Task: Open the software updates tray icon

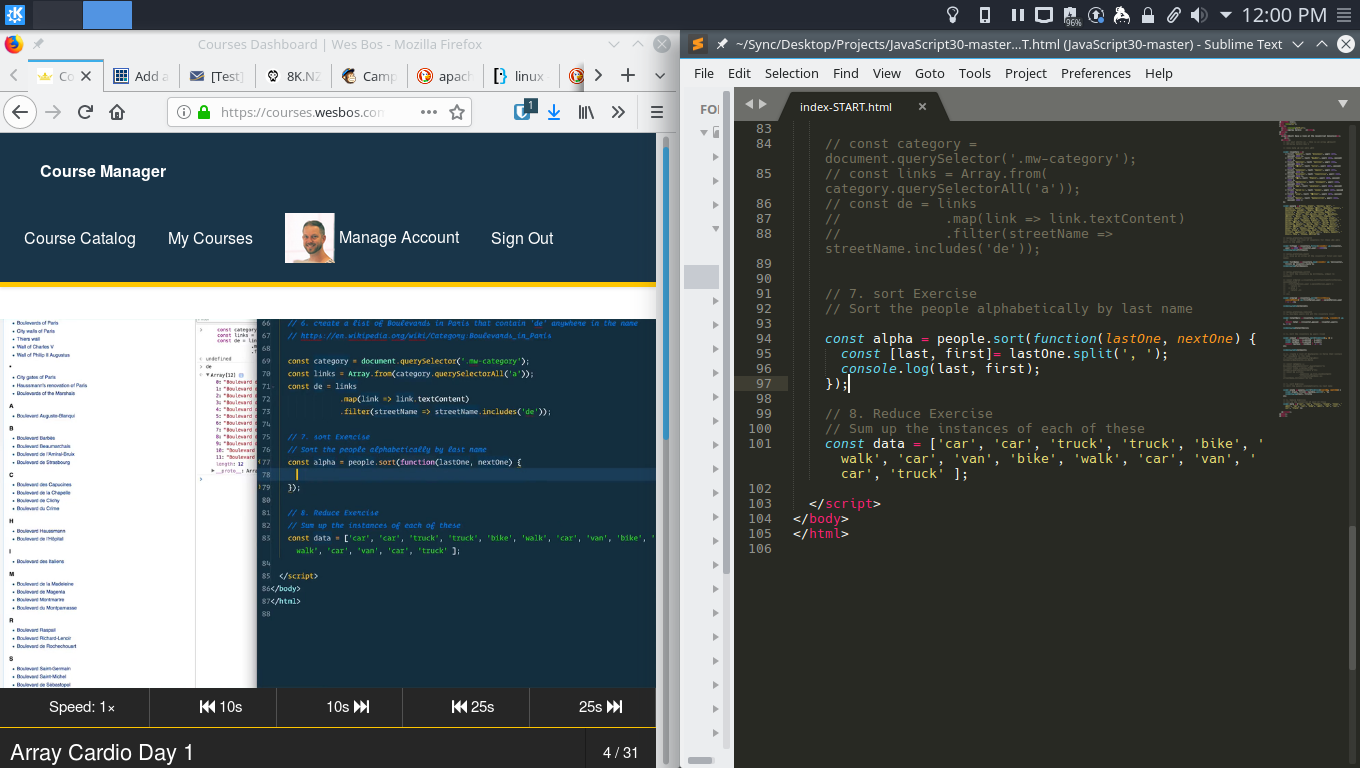Action: tap(1097, 15)
